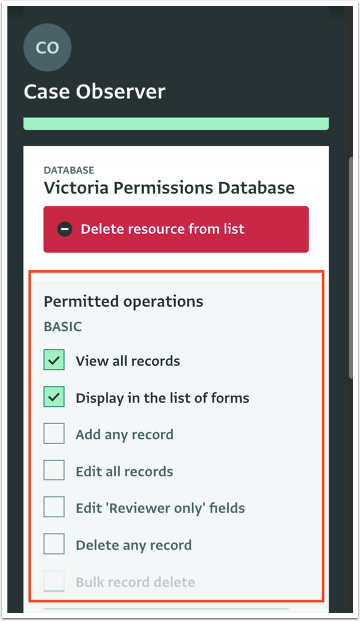The image size is (360, 621).
Task: Click Delete resource from list button
Action: (x=176, y=229)
